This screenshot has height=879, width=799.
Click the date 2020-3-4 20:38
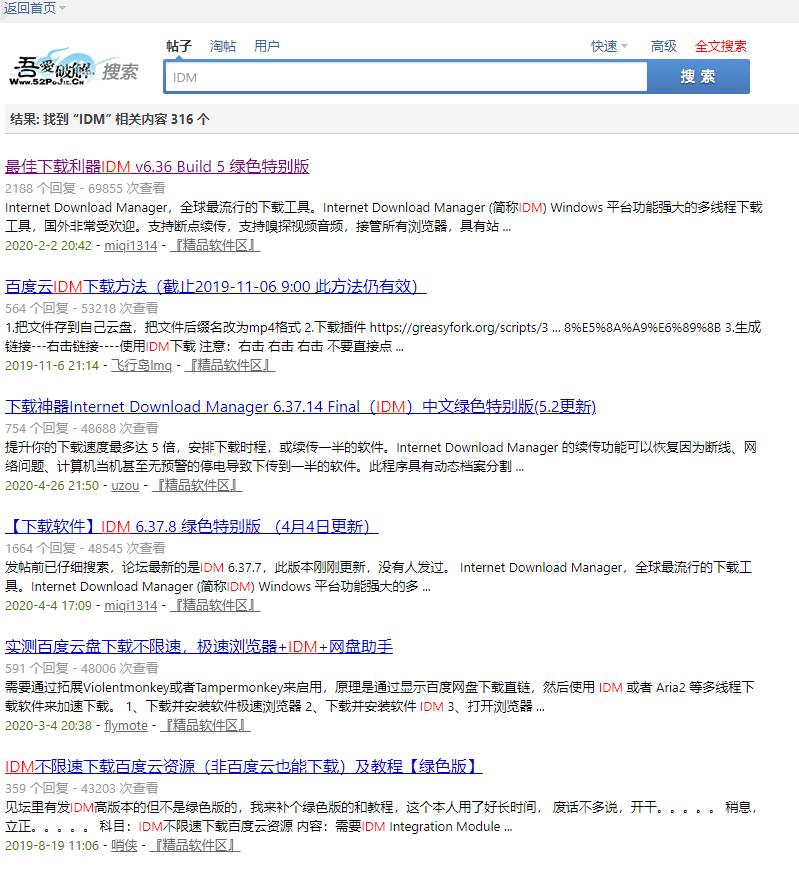(x=48, y=725)
